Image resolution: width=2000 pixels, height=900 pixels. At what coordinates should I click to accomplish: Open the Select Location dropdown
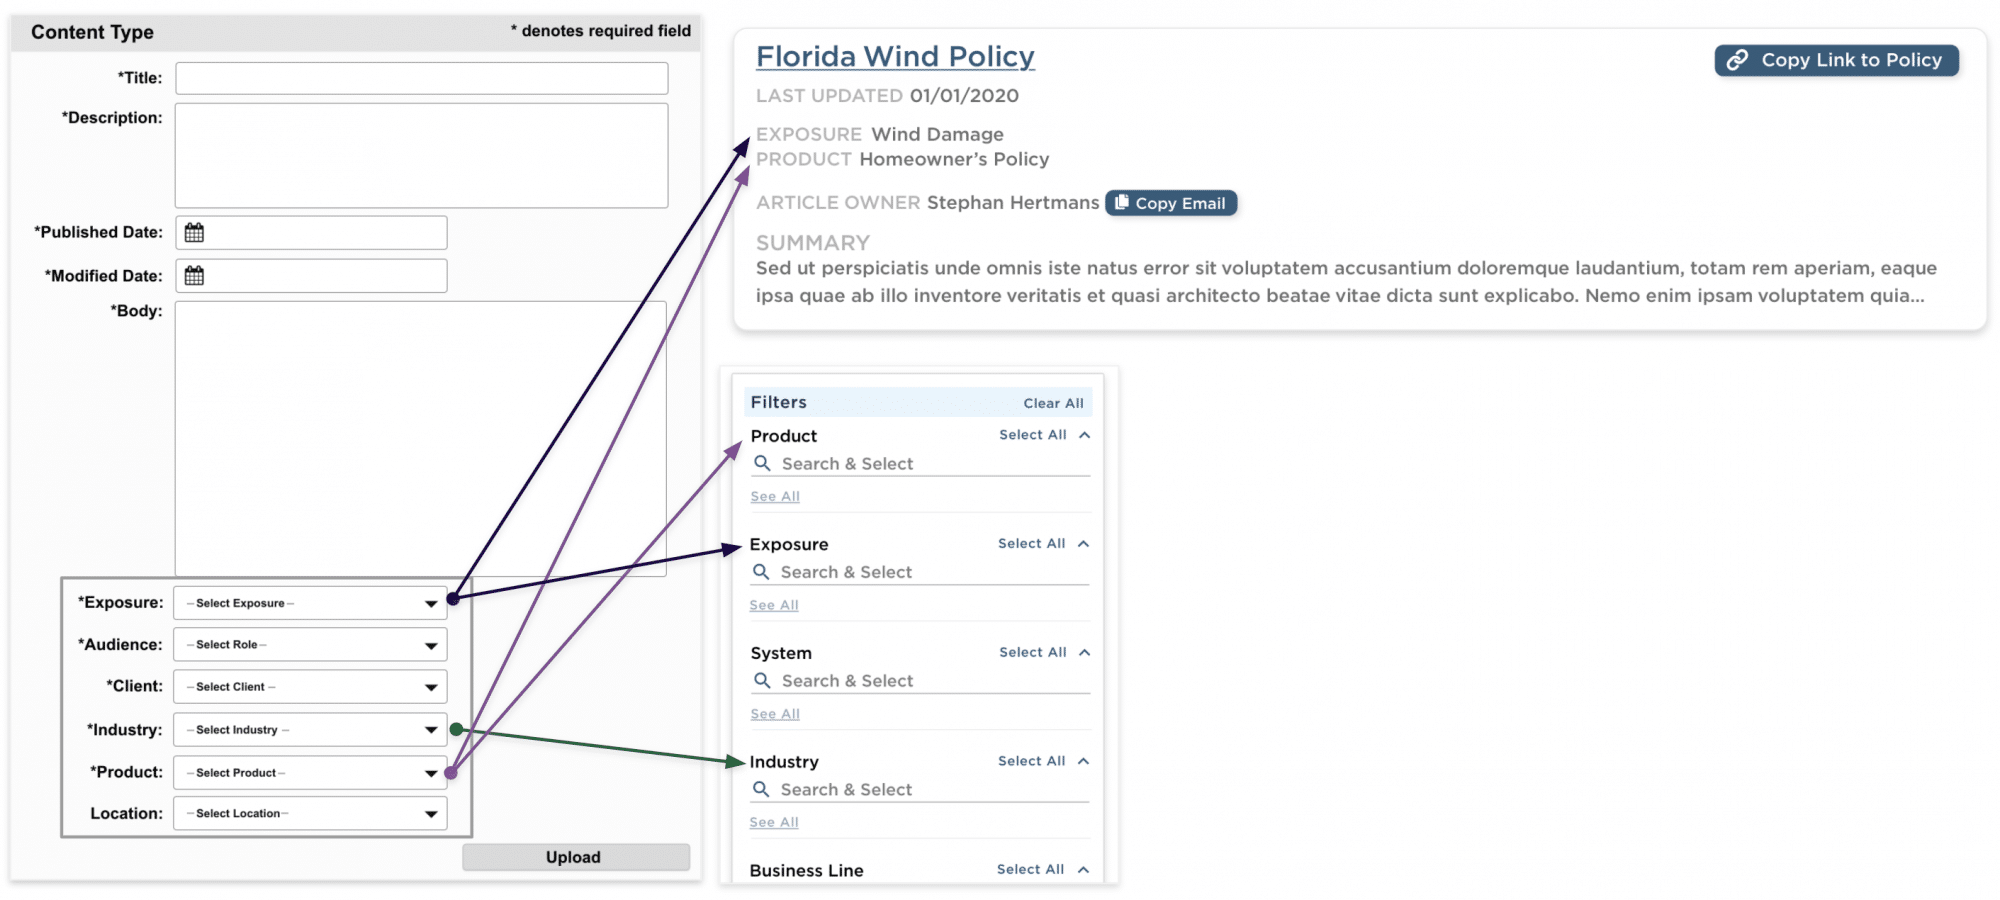point(310,814)
